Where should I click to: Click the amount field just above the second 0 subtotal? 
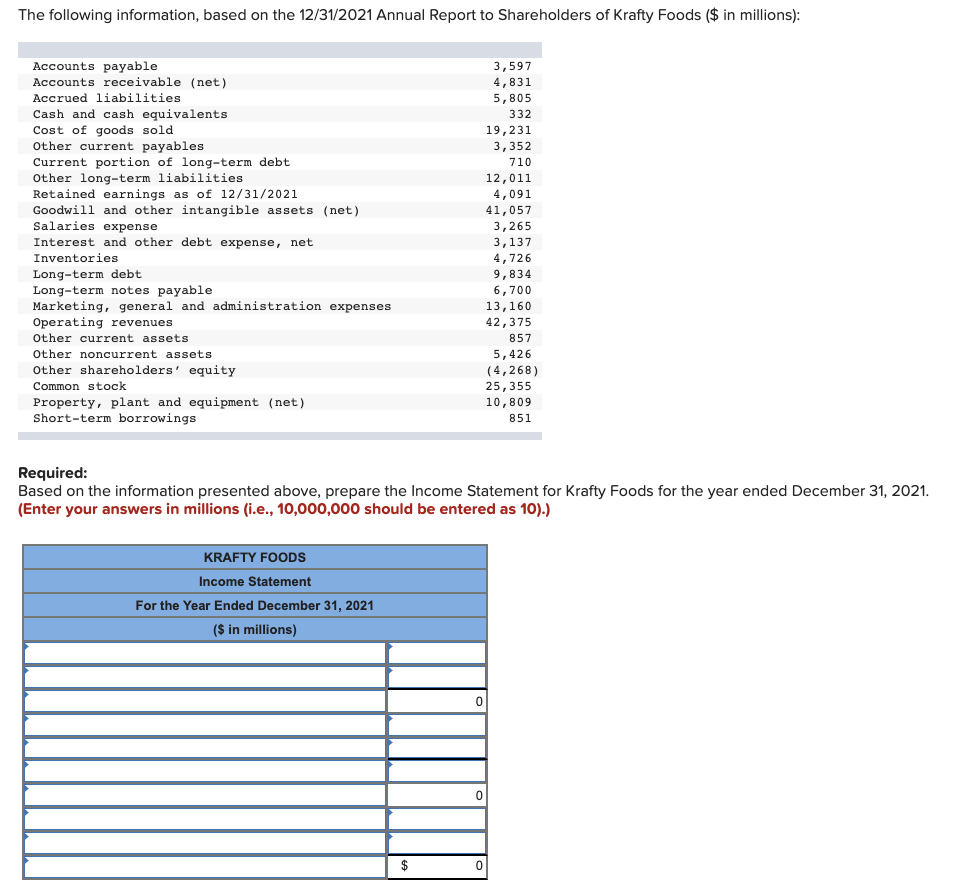point(437,771)
